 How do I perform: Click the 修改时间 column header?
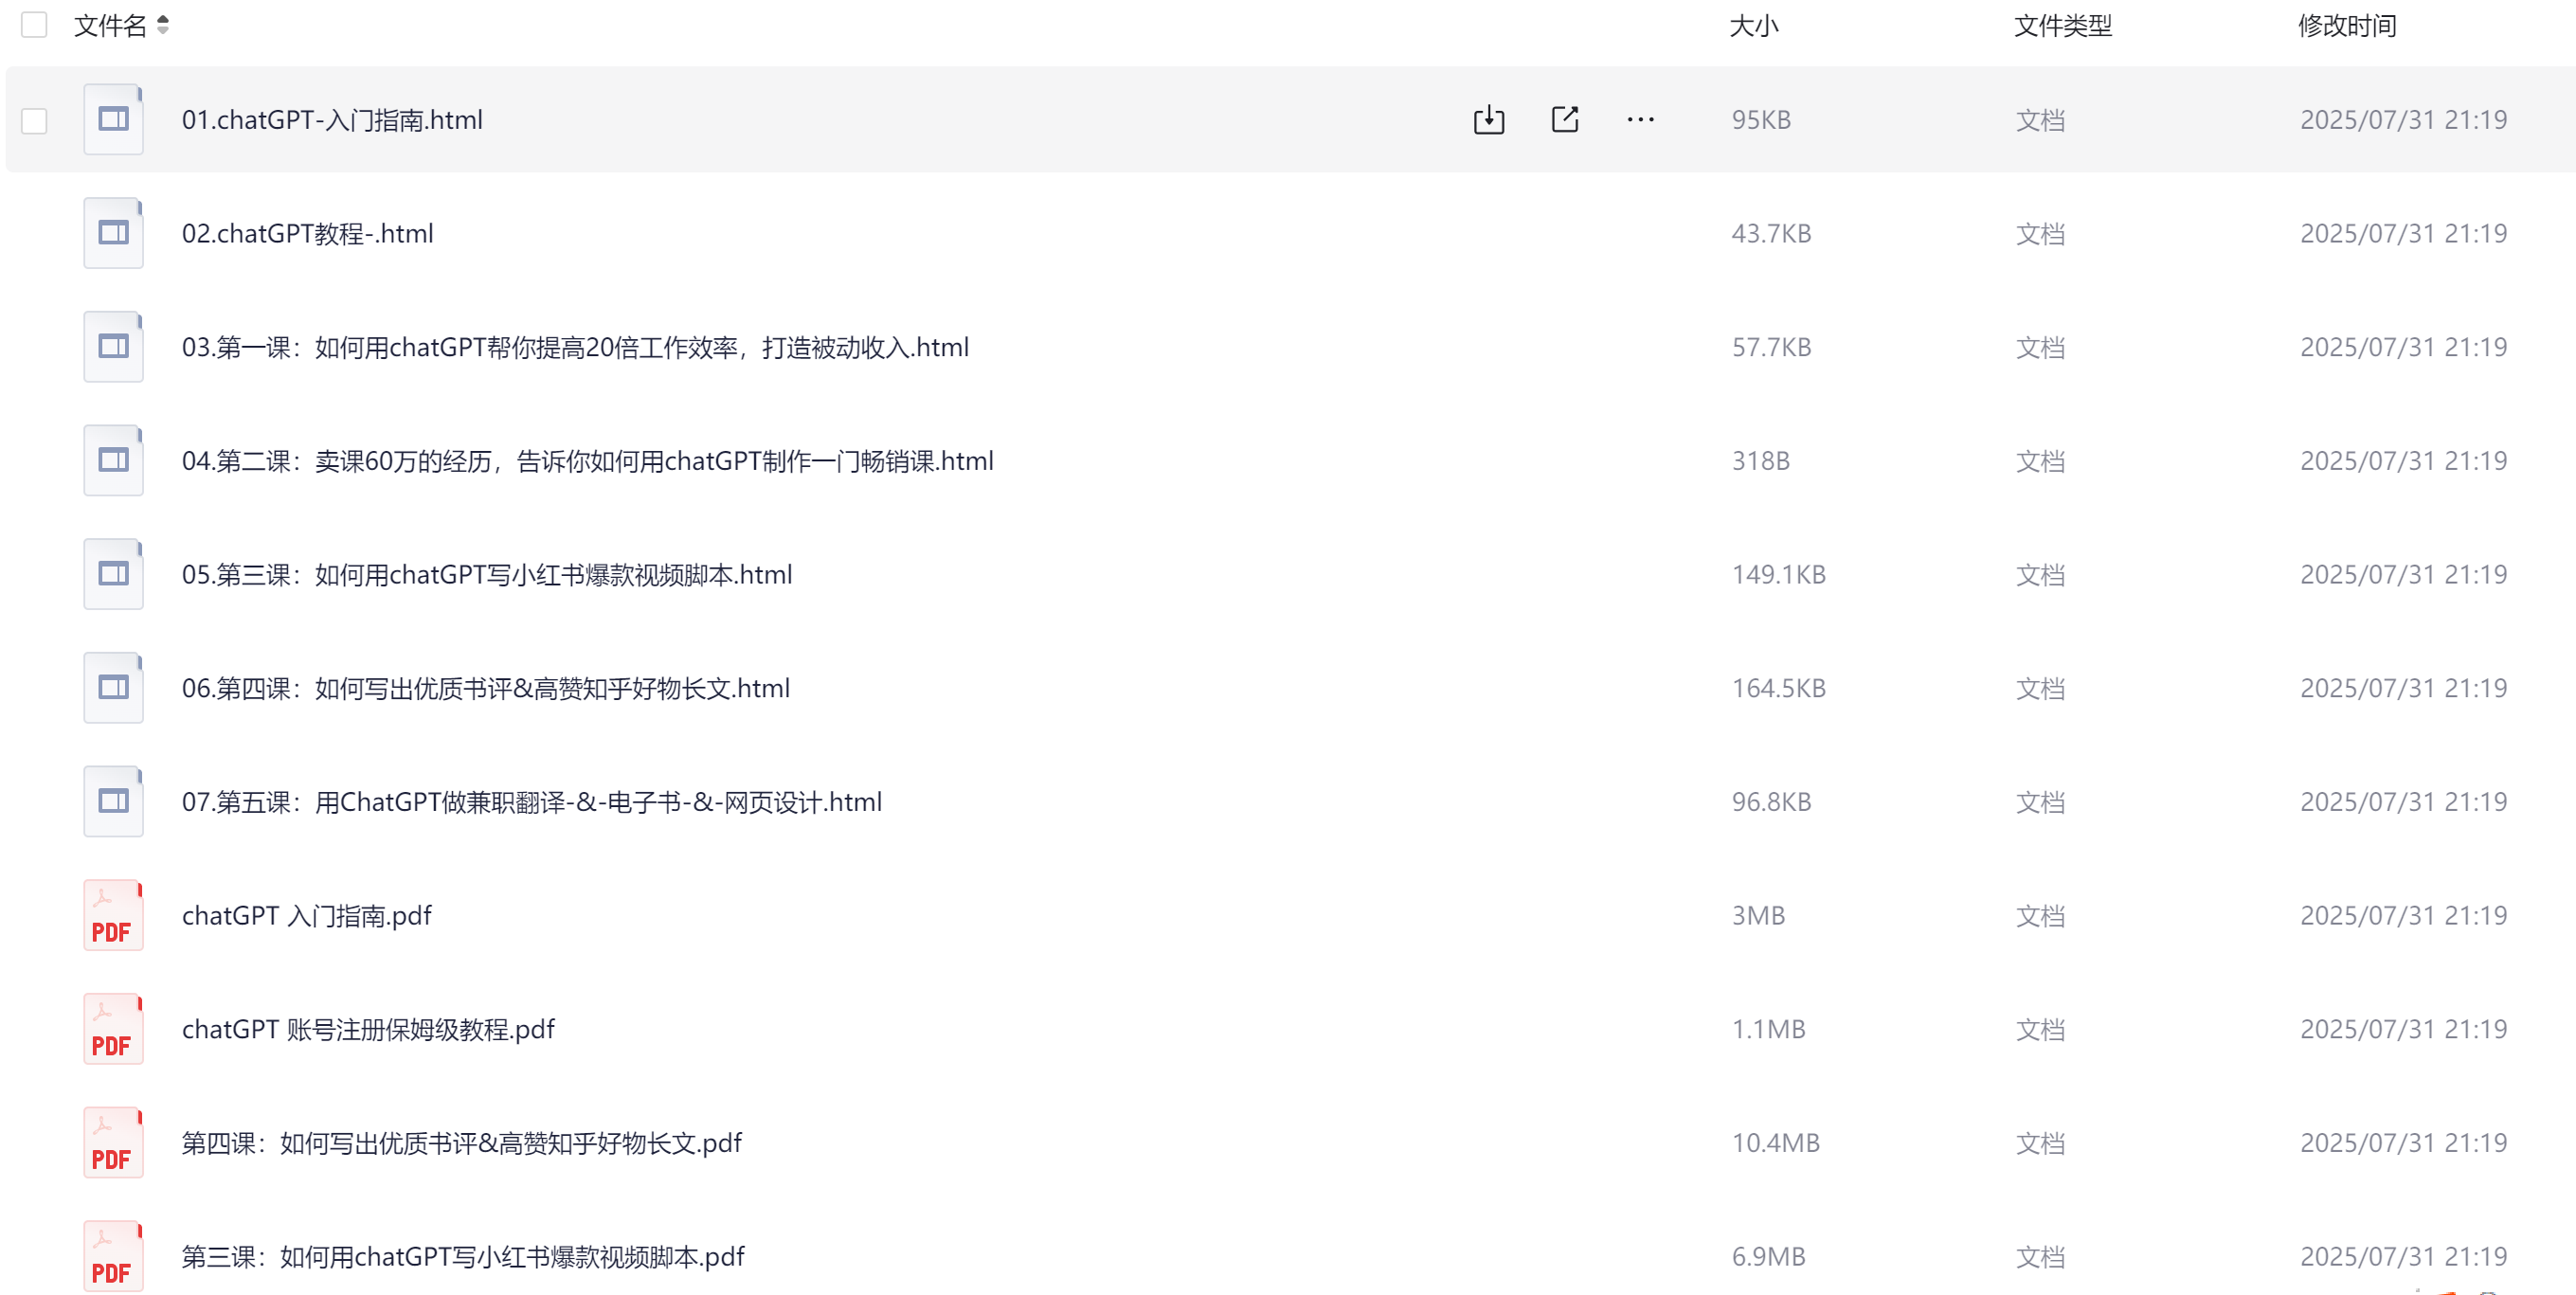click(x=2347, y=26)
